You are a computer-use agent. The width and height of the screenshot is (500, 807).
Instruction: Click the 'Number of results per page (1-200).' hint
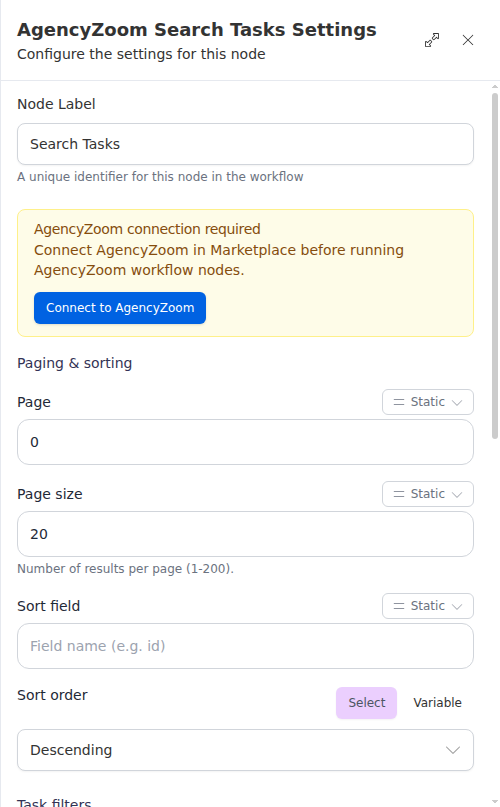pos(125,569)
